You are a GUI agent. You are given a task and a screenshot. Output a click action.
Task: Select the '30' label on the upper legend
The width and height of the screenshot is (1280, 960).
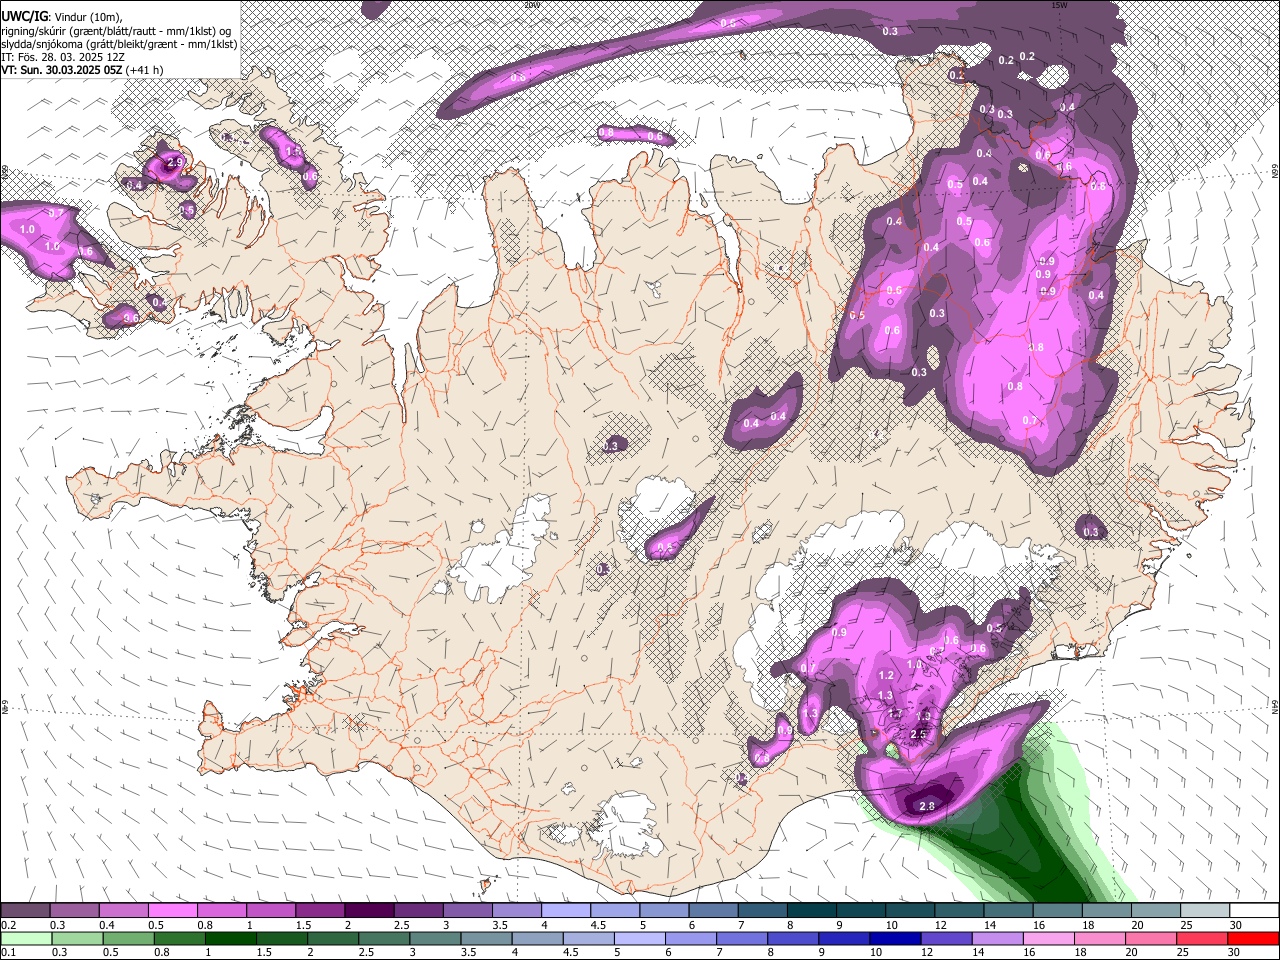coord(1235,925)
